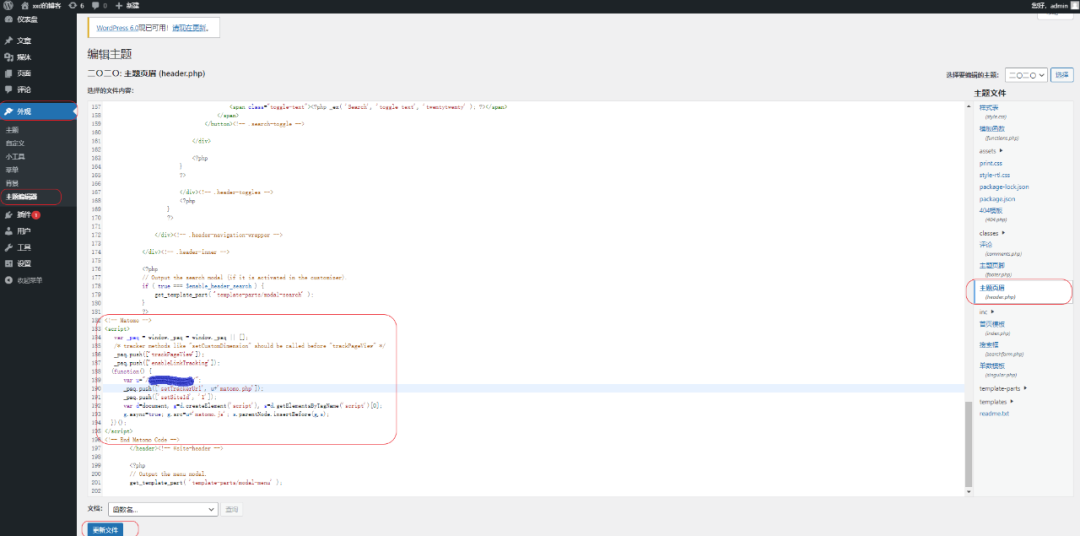This screenshot has width=1080, height=536.
Task: Click the Update File (更新文件) button
Action: [x=105, y=530]
